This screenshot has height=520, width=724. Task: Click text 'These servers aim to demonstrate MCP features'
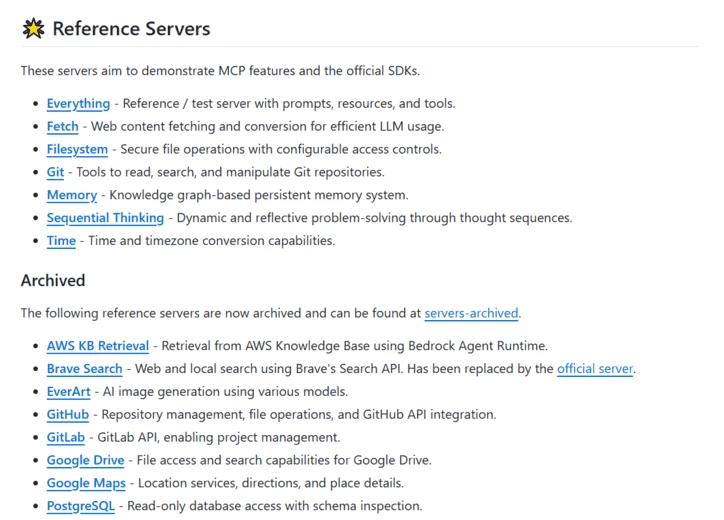tap(158, 71)
